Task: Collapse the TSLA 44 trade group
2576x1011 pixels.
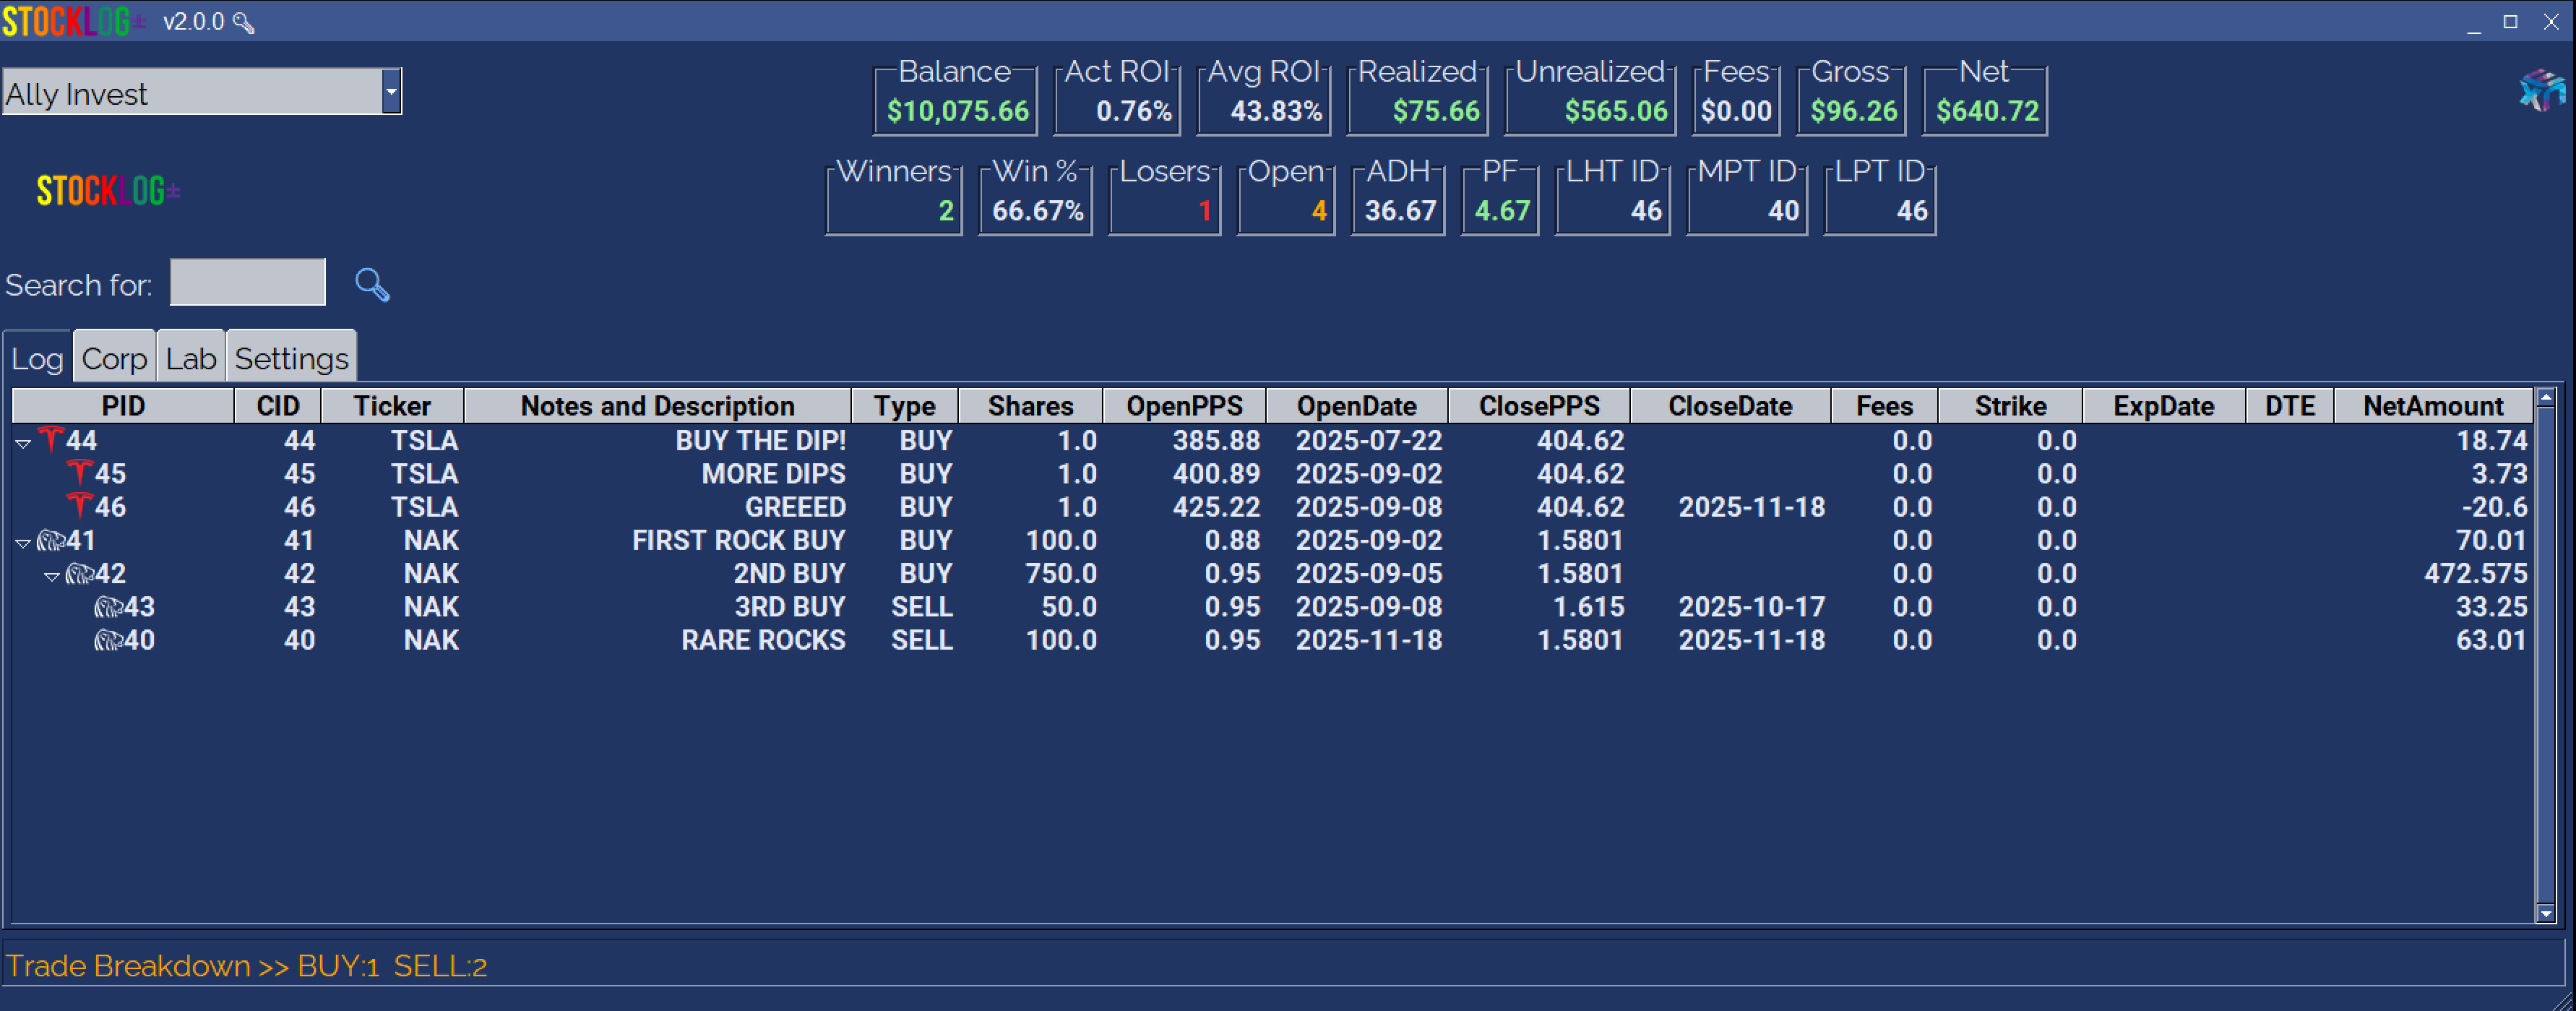Action: [23, 442]
